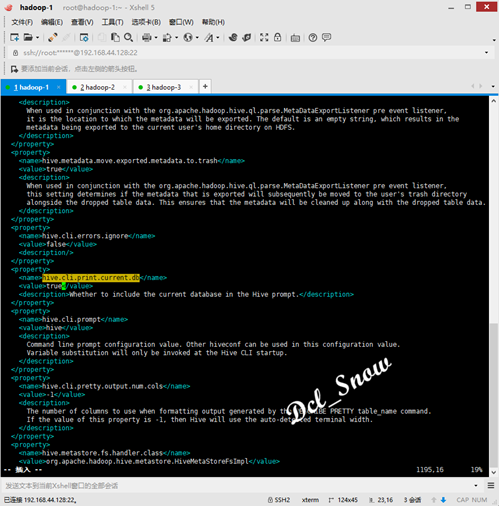Switch to the hadoop-3 tab
Screen dimensions: 499x506
click(x=164, y=87)
